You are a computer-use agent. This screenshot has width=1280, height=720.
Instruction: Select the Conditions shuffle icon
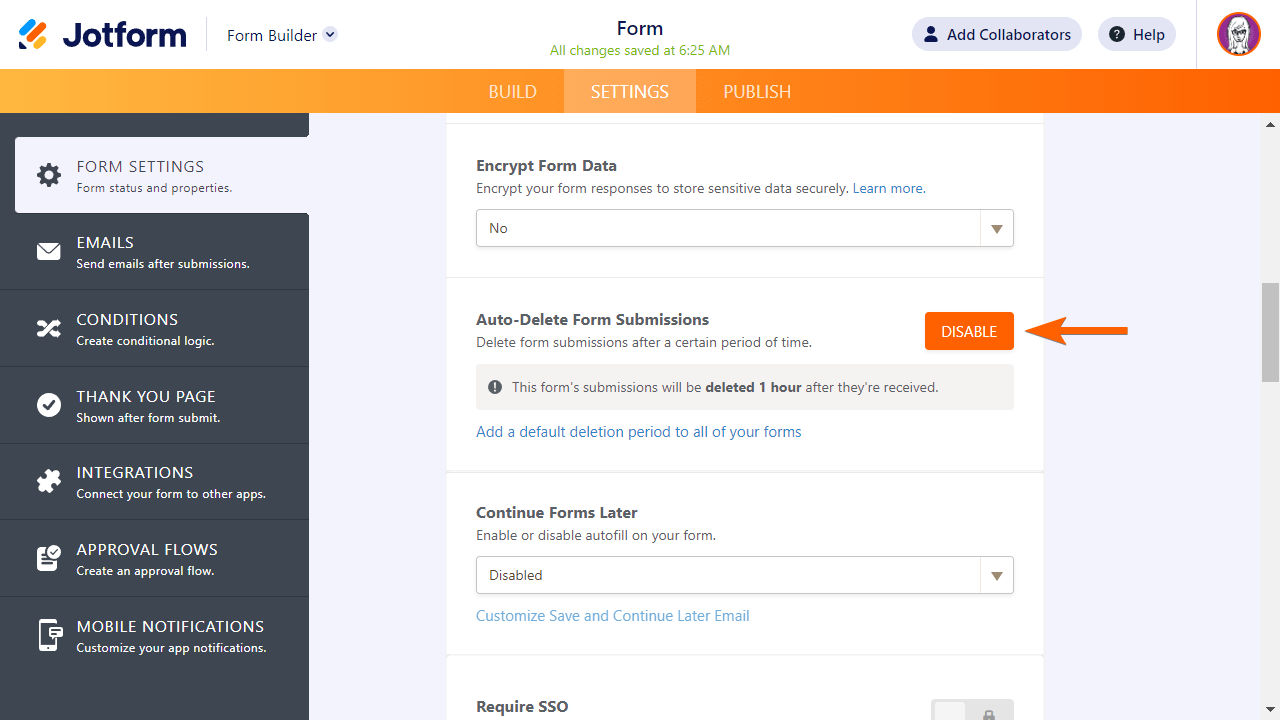48,329
